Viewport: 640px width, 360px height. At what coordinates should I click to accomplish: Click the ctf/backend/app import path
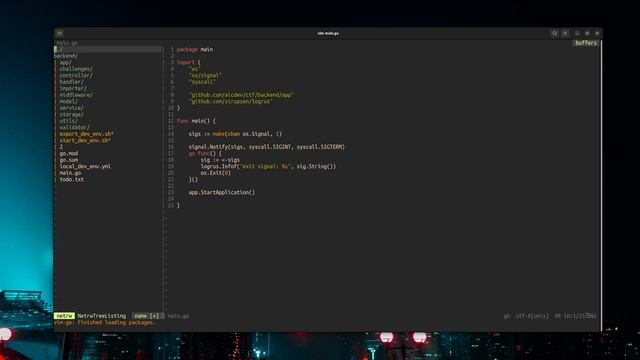pyautogui.click(x=241, y=95)
